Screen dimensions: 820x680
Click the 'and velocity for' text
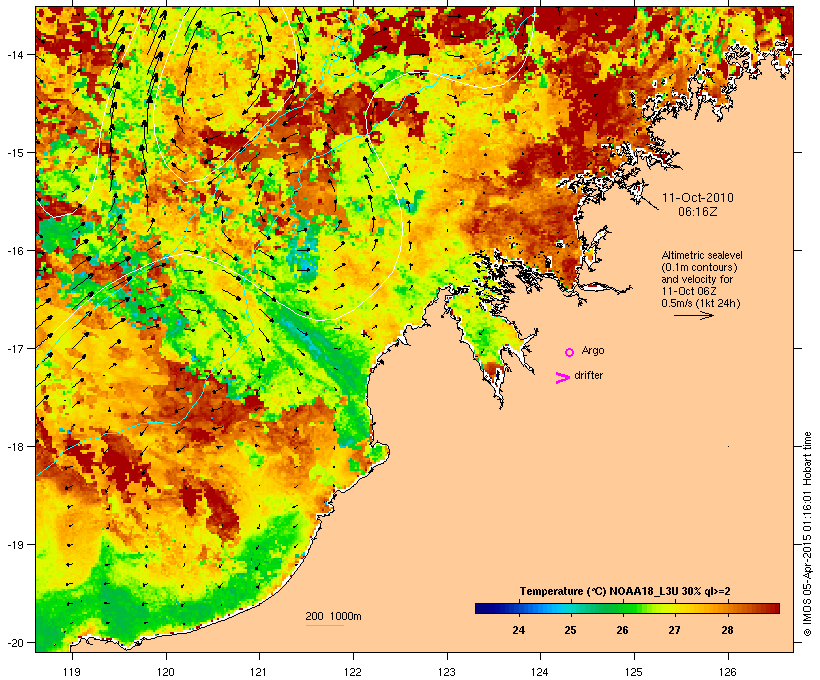tap(697, 279)
